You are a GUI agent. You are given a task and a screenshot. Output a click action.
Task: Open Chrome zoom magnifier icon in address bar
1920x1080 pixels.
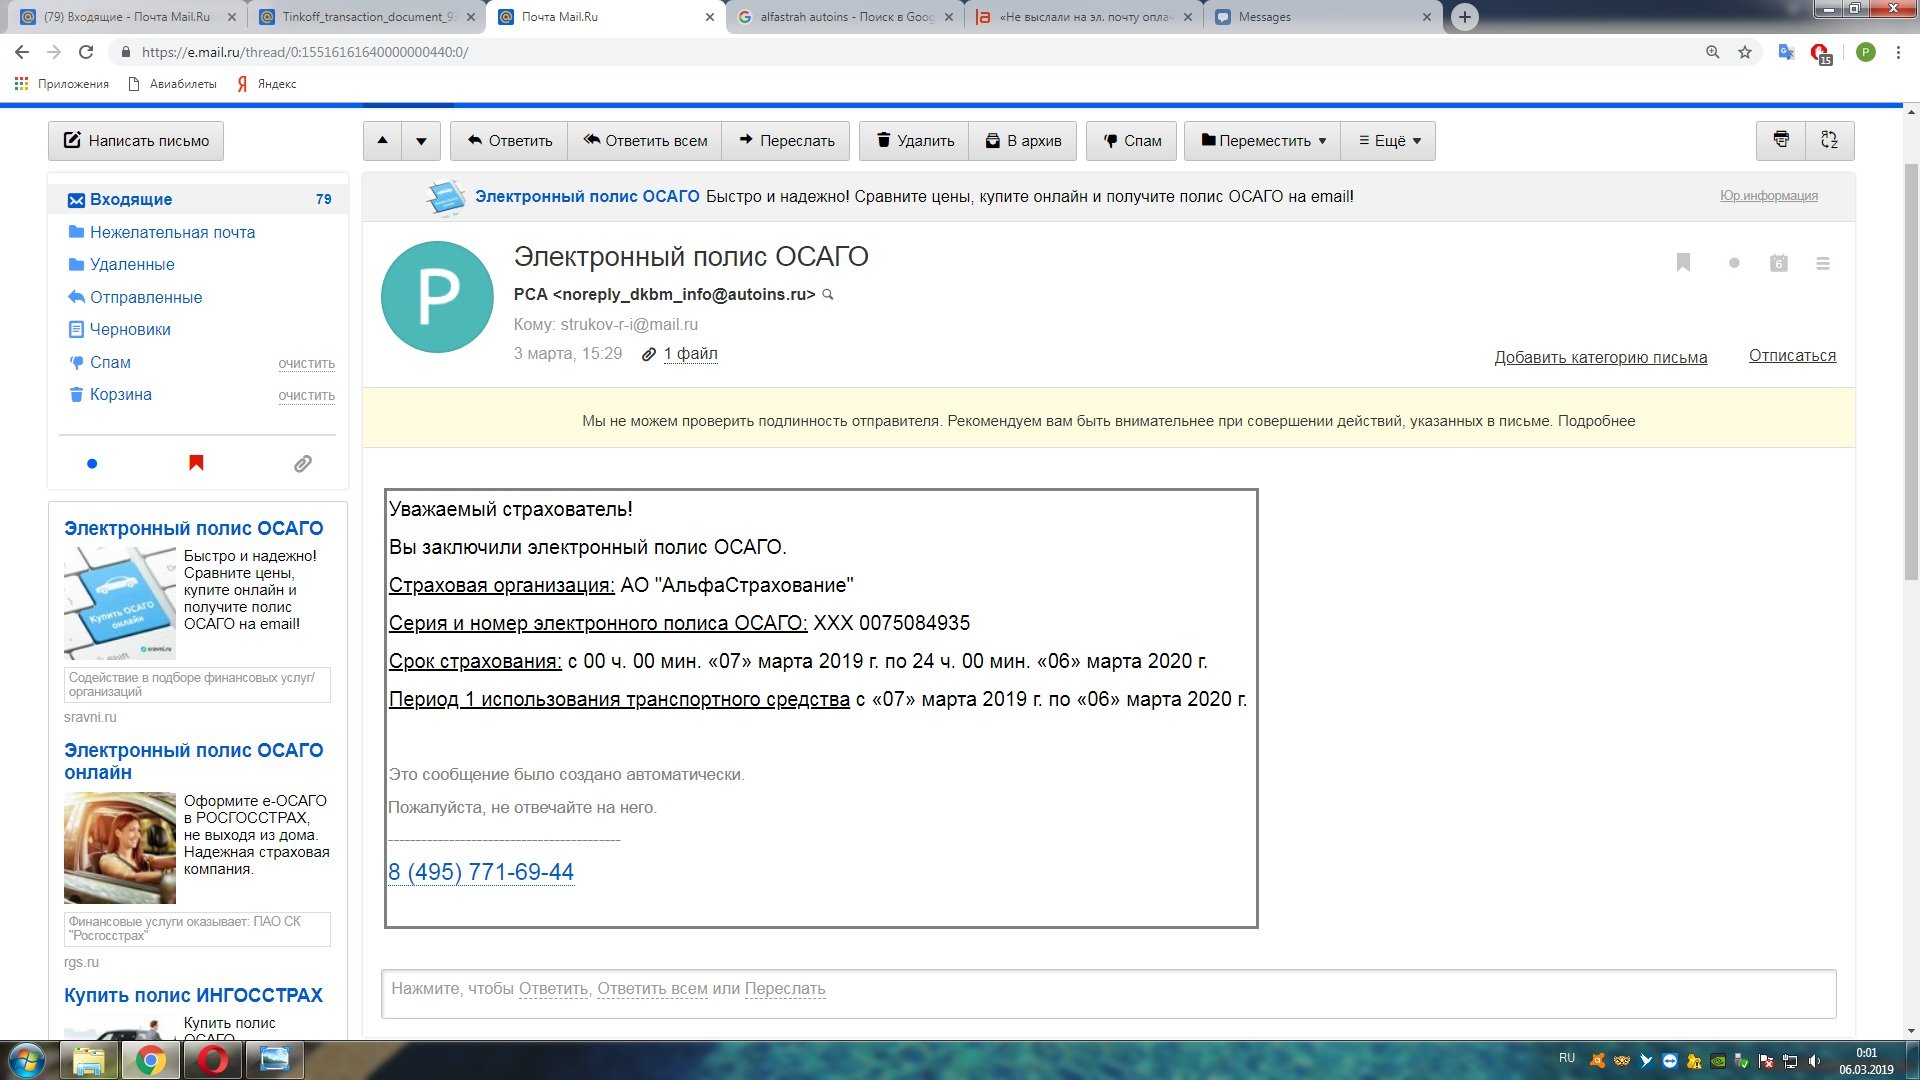[1712, 52]
